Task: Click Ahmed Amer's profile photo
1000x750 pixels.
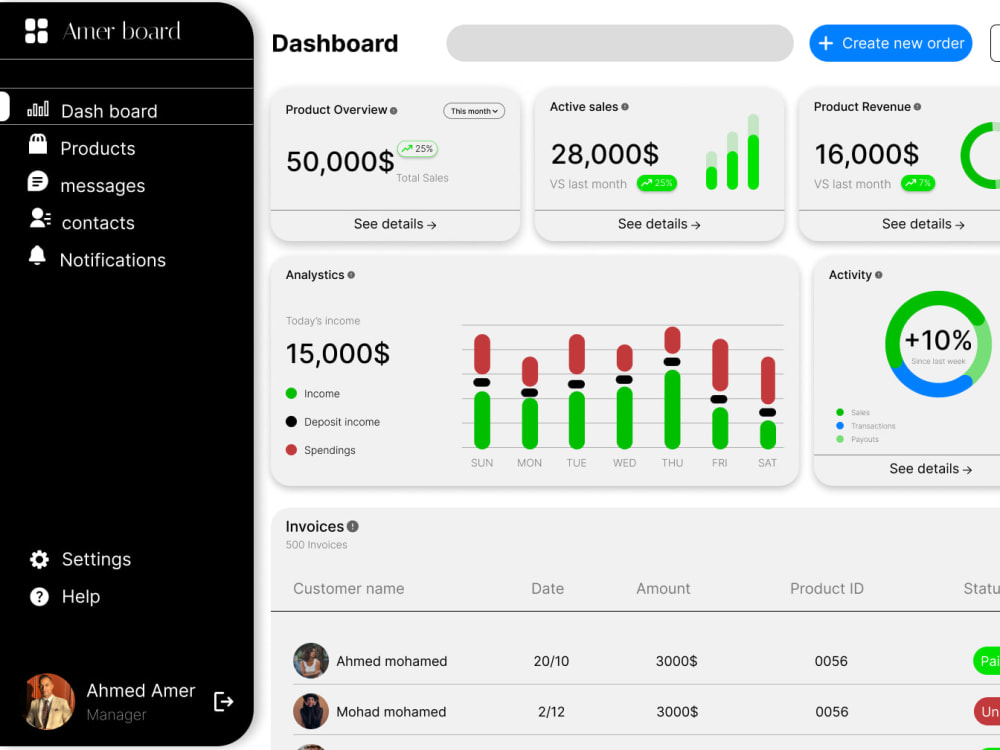Action: click(x=48, y=702)
